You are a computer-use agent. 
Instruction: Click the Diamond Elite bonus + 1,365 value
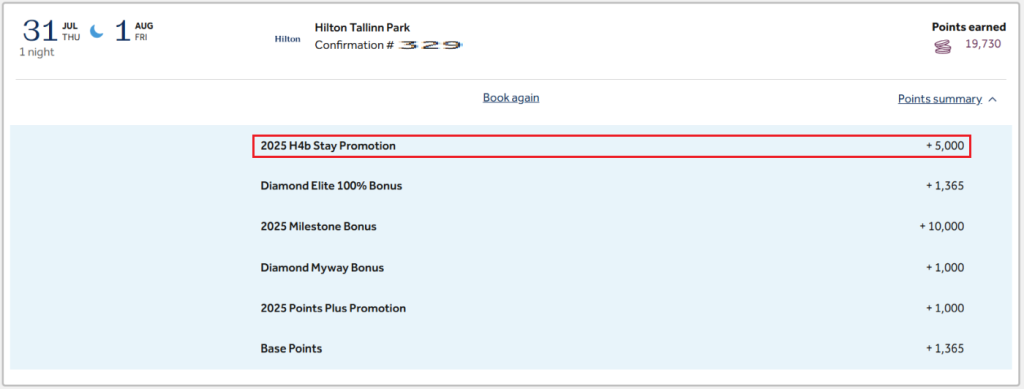coord(945,186)
